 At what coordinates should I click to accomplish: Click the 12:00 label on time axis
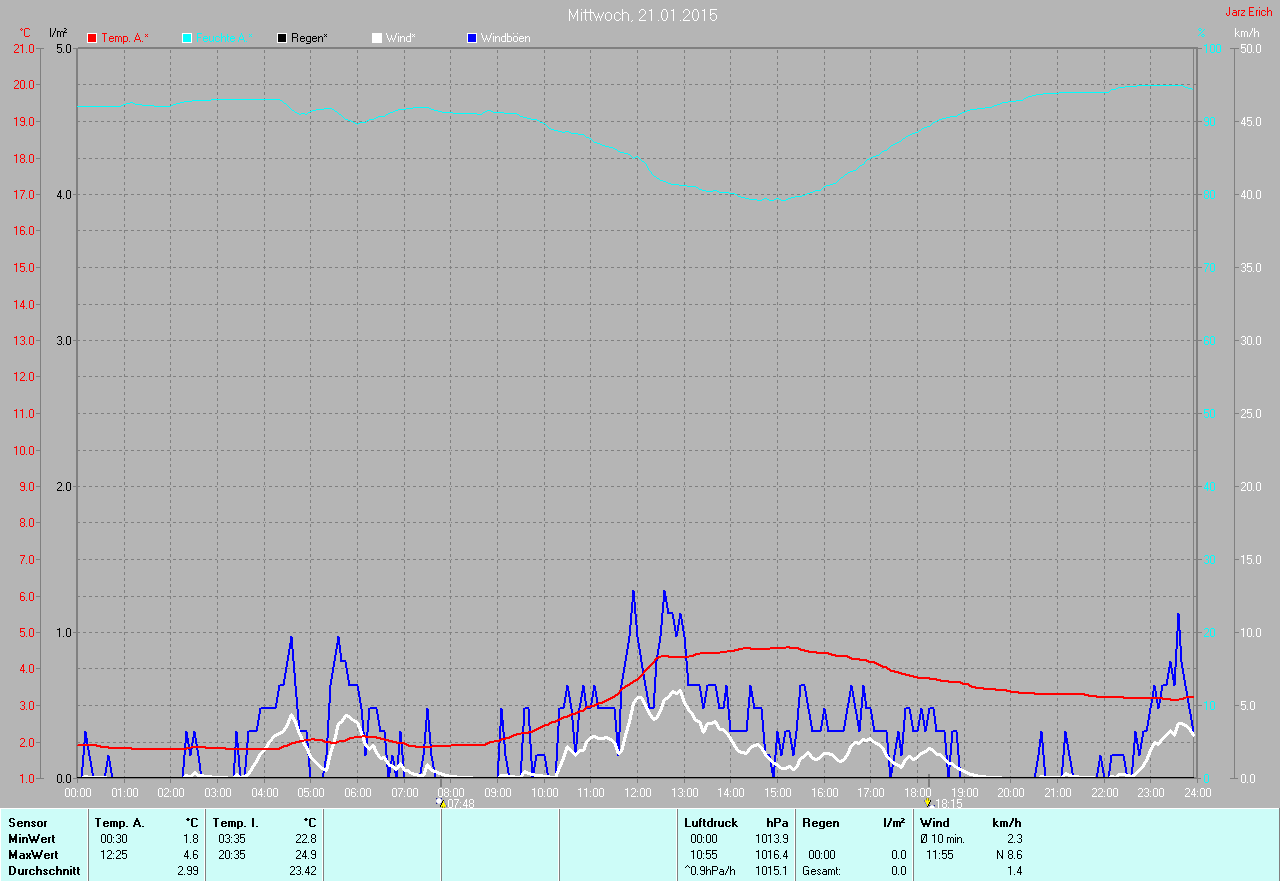(x=637, y=793)
